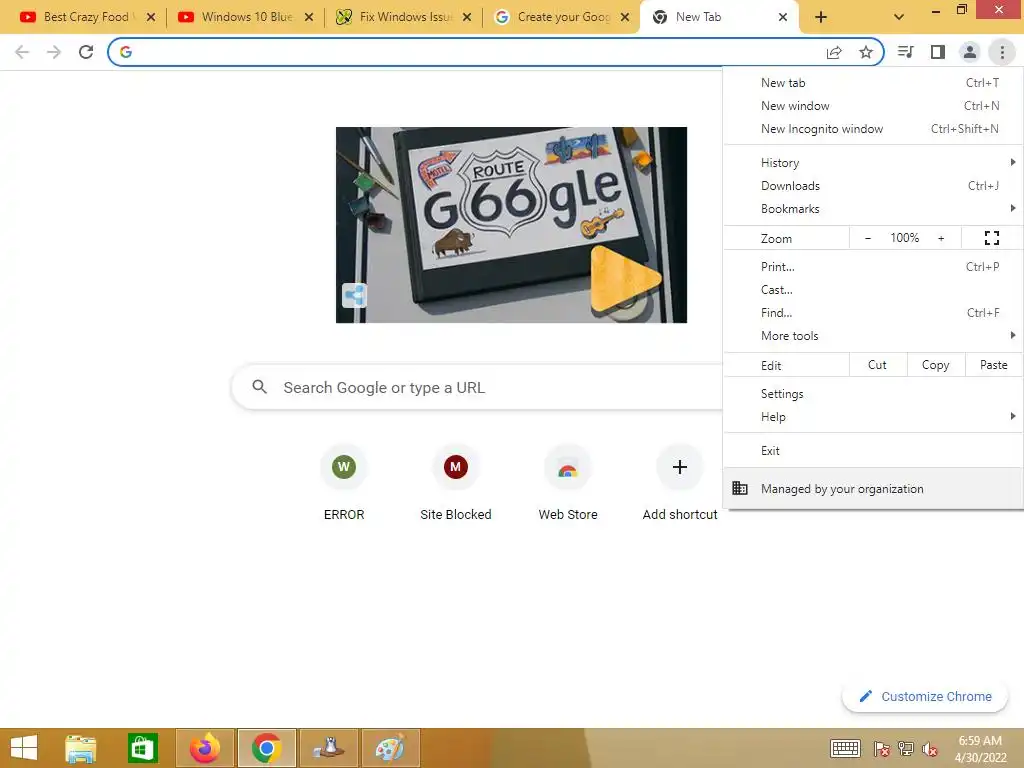Click the touch keyboard tray icon
1024x768 pixels.
[x=845, y=749]
